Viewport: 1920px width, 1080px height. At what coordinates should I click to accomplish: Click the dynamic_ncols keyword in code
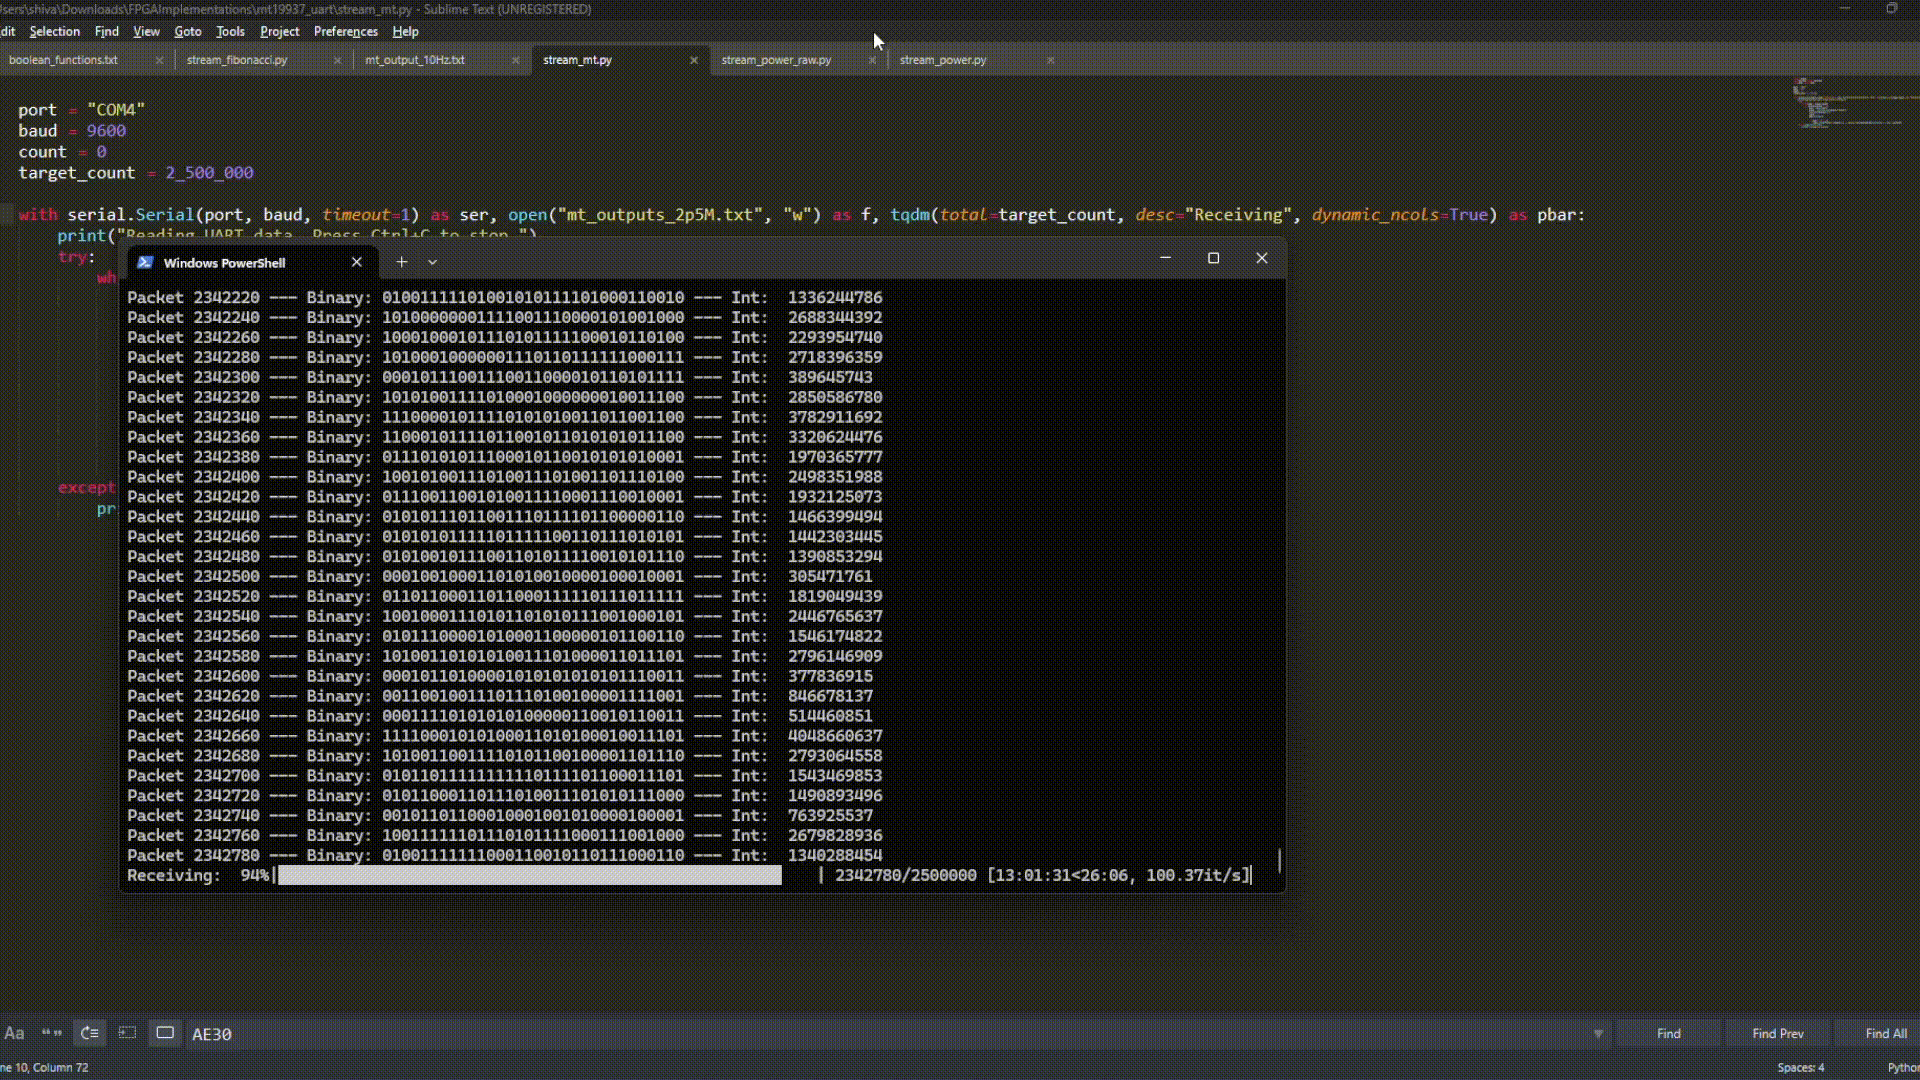click(x=1376, y=215)
